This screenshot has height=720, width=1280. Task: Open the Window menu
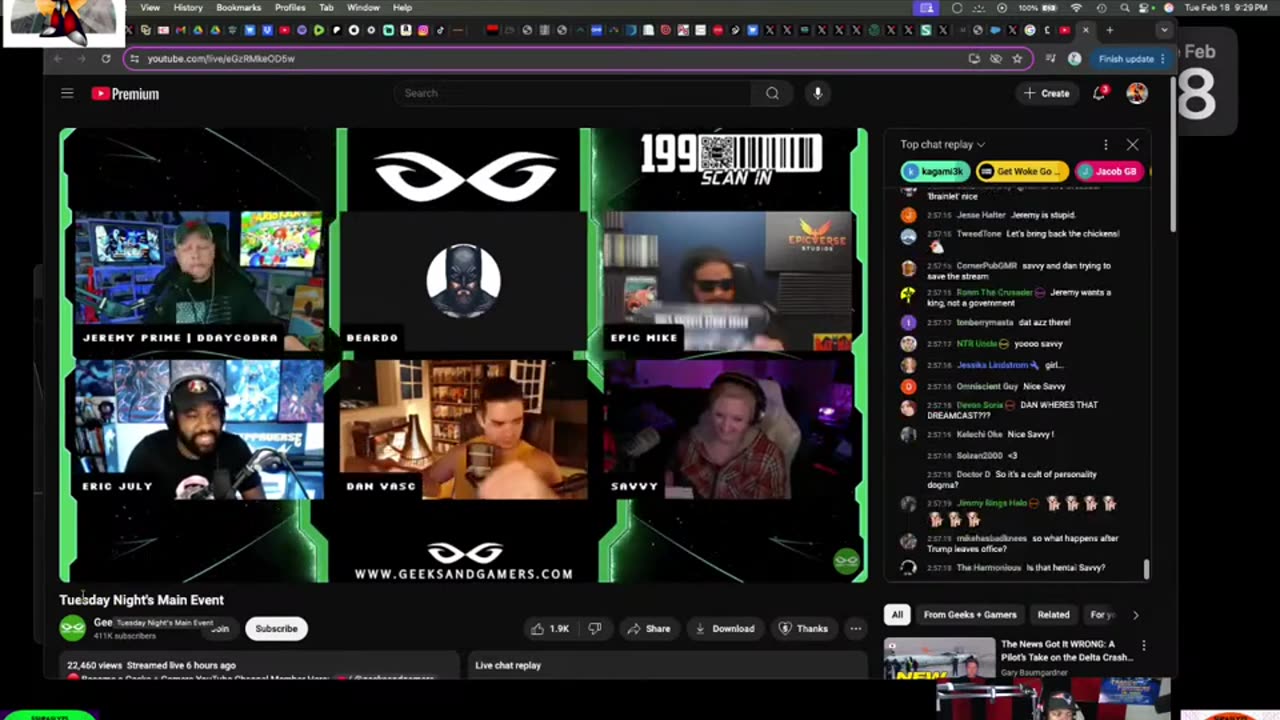[x=363, y=7]
